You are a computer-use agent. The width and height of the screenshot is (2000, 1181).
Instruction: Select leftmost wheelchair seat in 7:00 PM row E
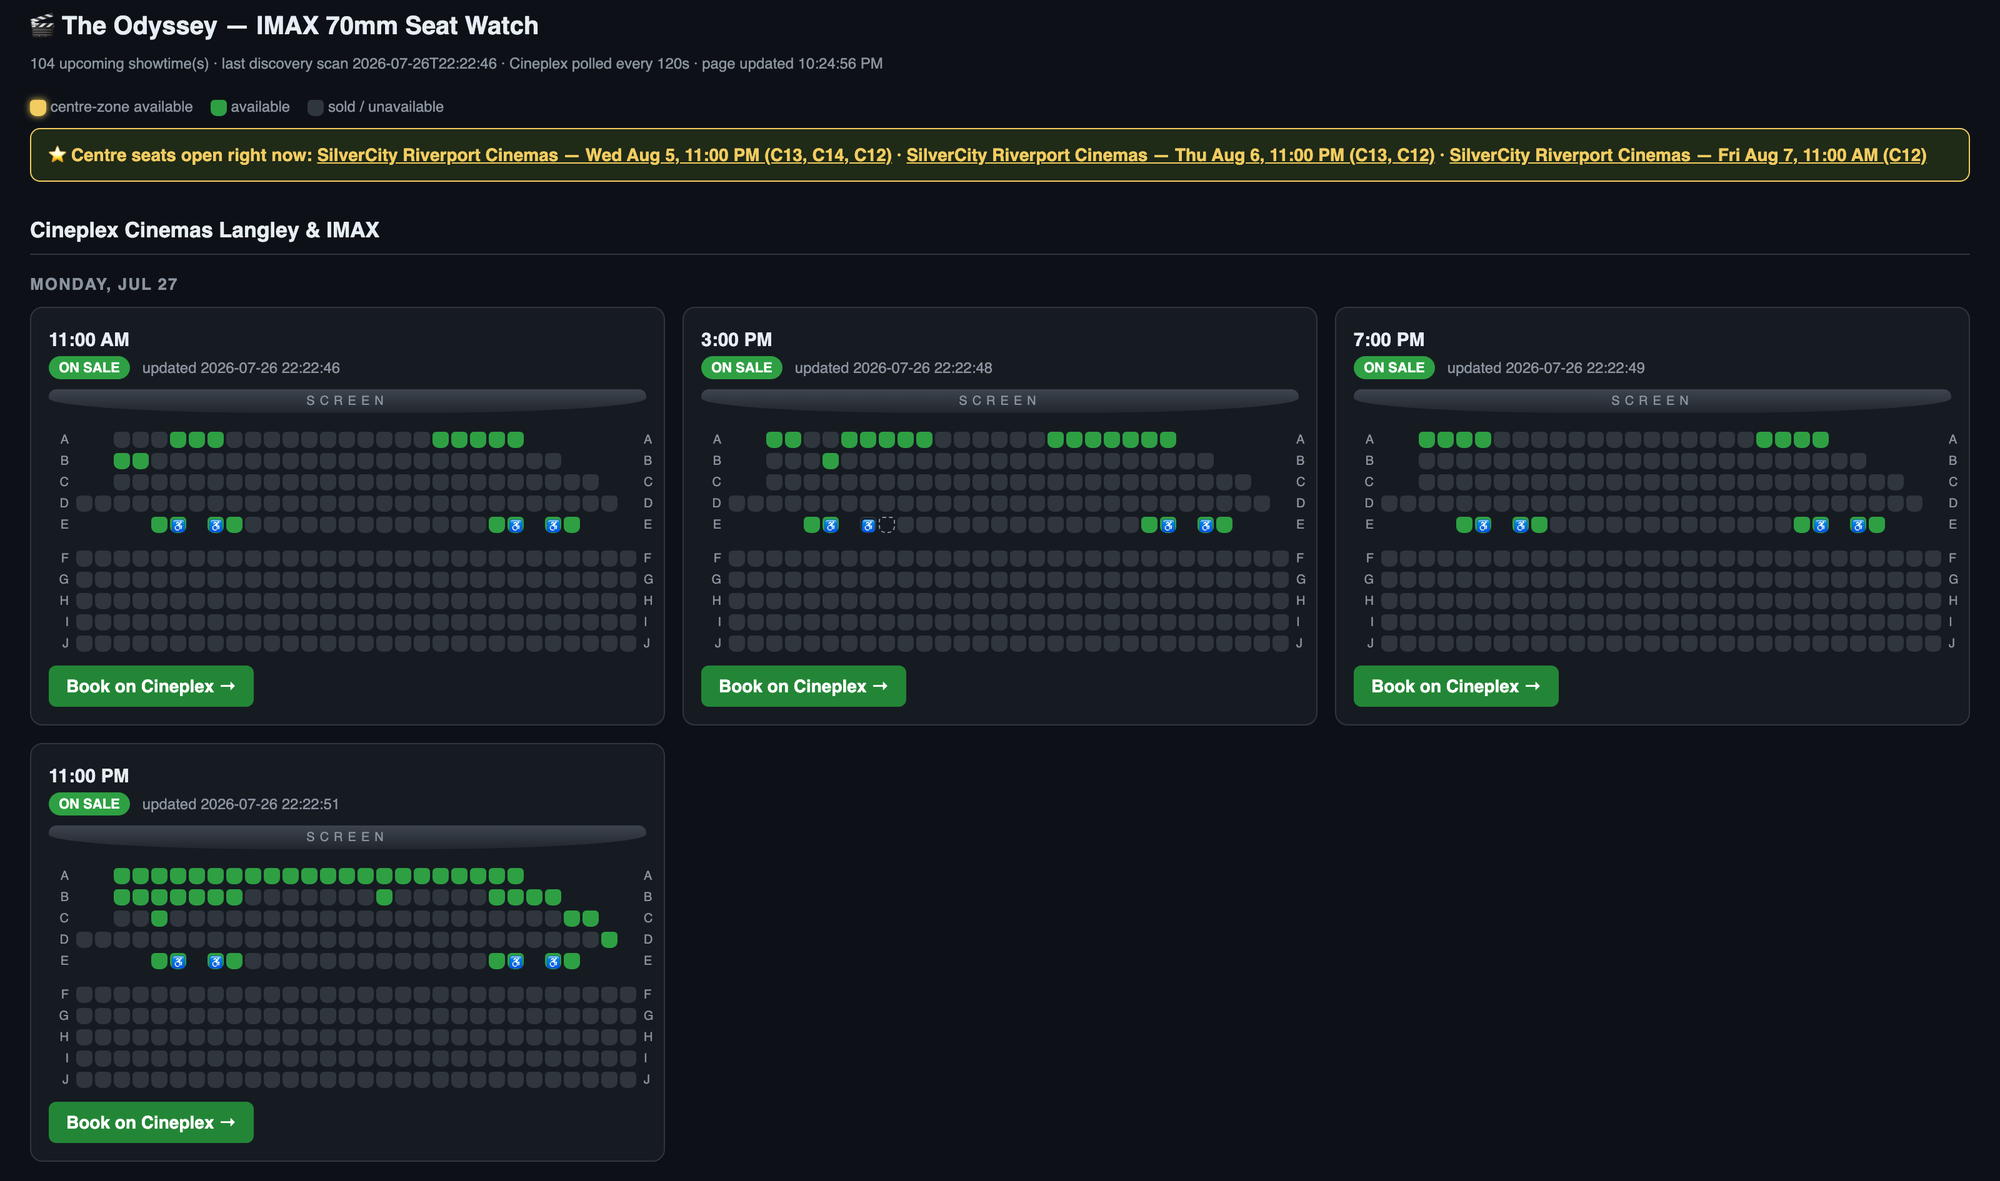coord(1483,525)
